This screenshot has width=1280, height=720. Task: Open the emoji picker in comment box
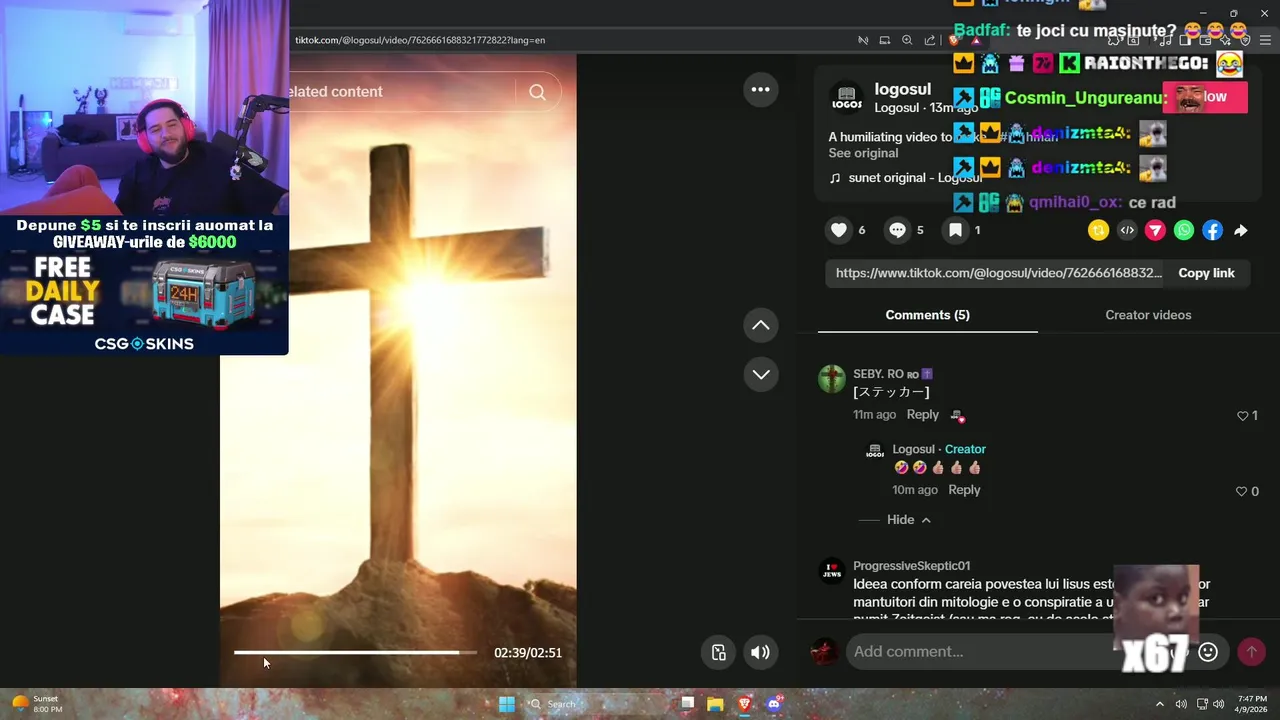pos(1208,652)
